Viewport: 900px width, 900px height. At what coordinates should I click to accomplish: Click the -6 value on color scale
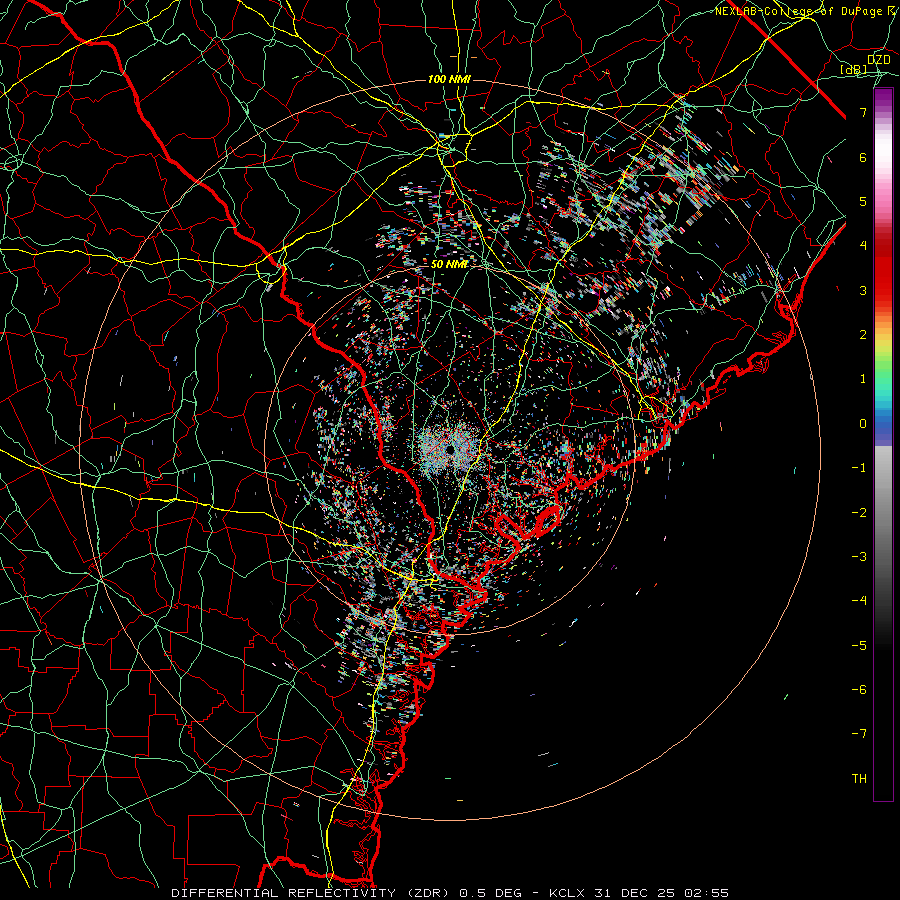pyautogui.click(x=859, y=690)
